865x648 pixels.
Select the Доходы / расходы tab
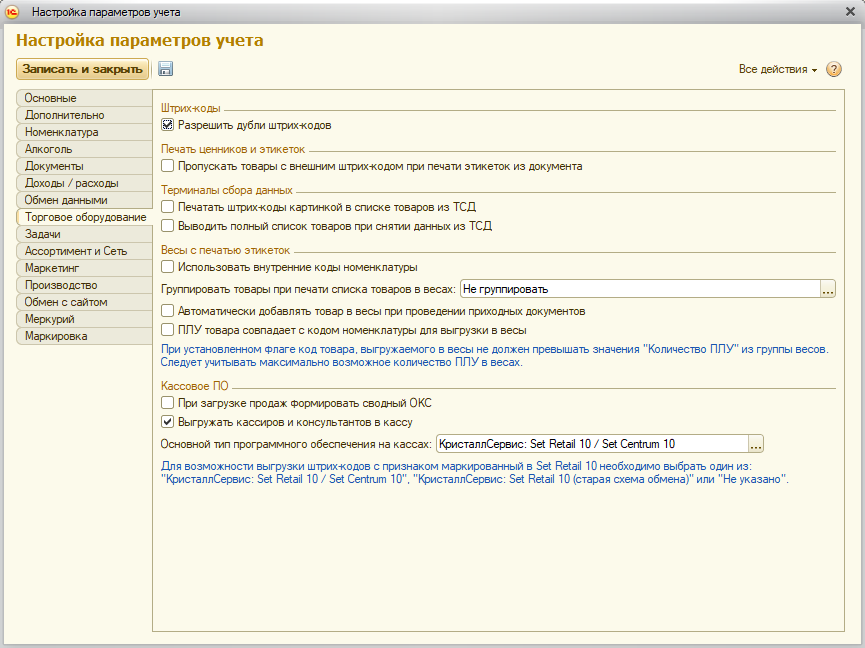[84, 183]
